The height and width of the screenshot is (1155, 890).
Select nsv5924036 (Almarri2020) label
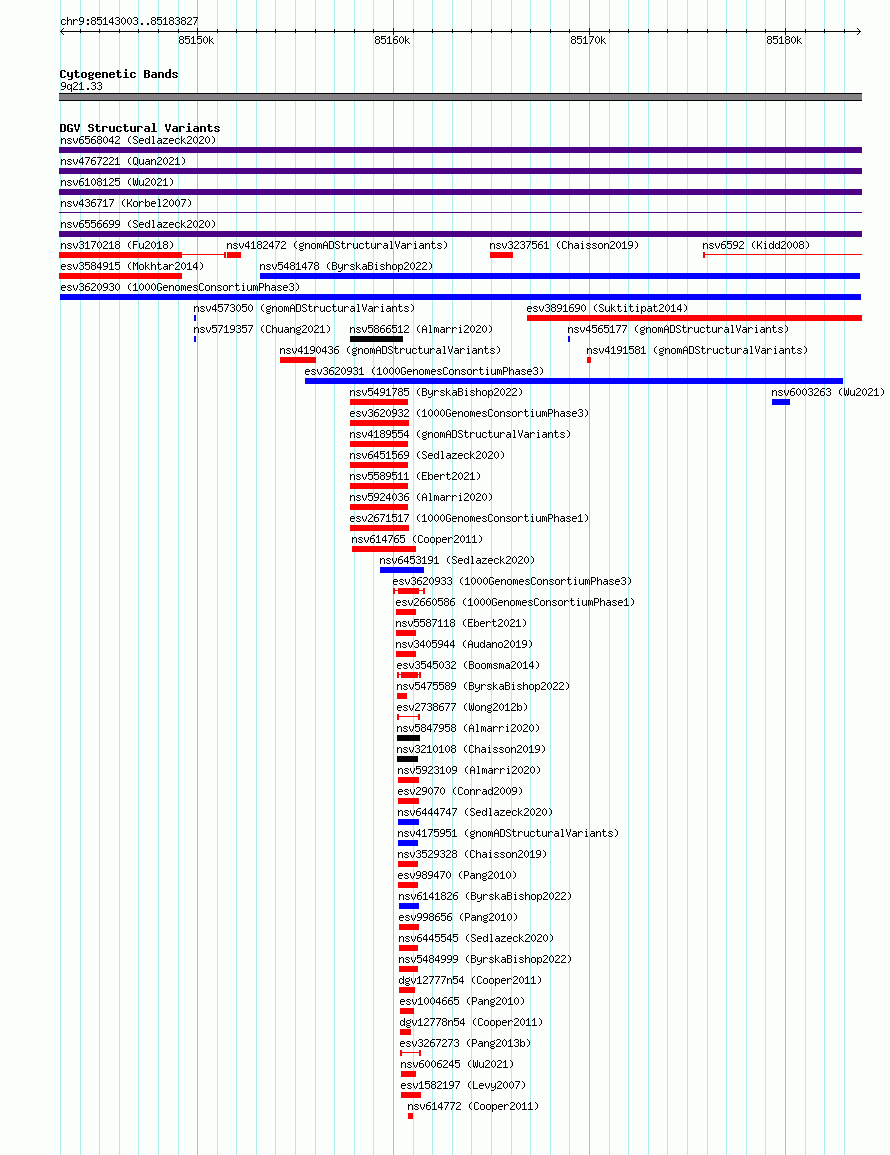421,497
